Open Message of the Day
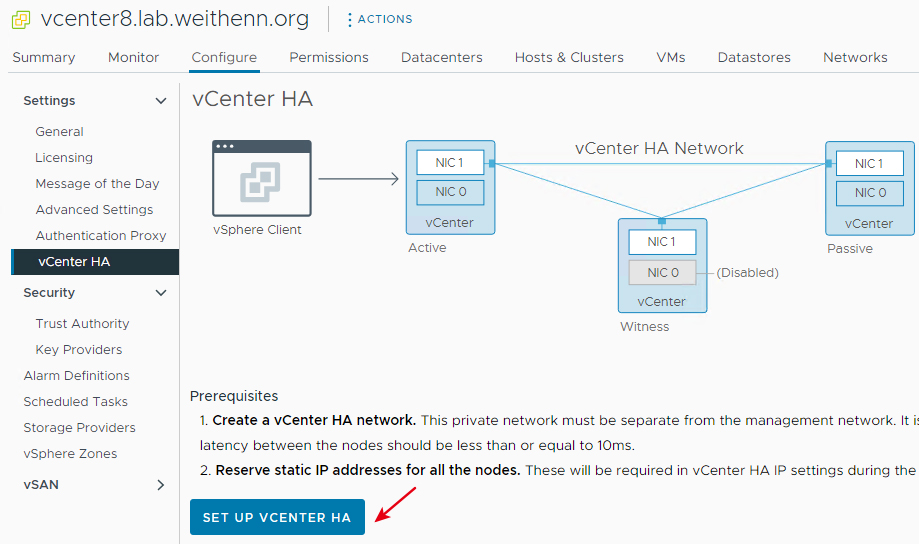919x544 pixels. (97, 183)
